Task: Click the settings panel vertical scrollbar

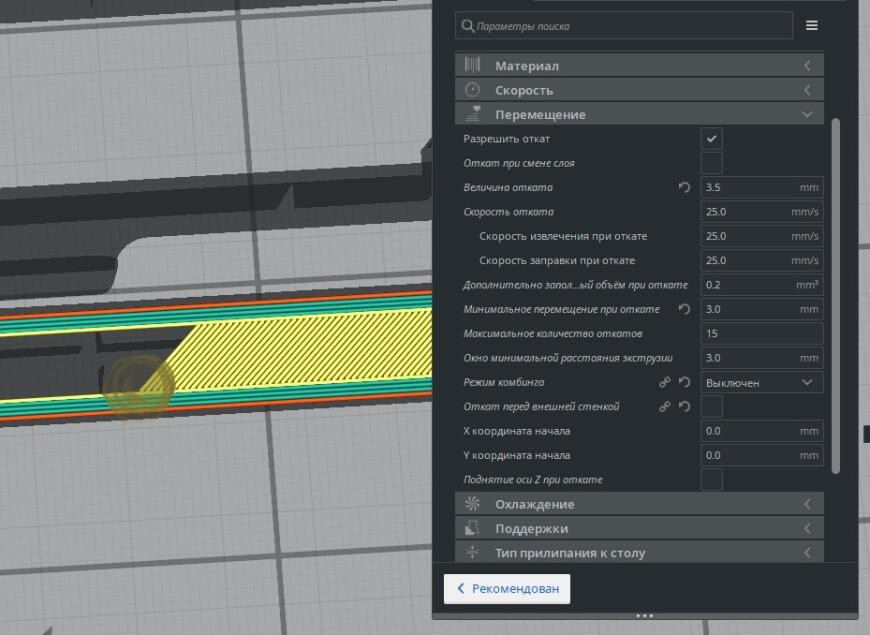Action: point(836,296)
